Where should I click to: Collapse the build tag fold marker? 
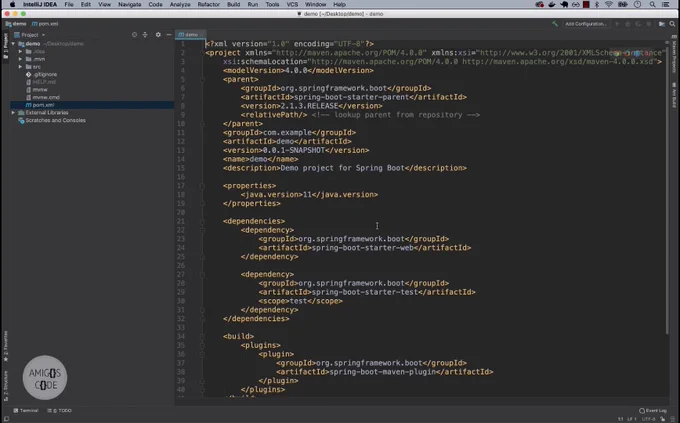click(202, 336)
